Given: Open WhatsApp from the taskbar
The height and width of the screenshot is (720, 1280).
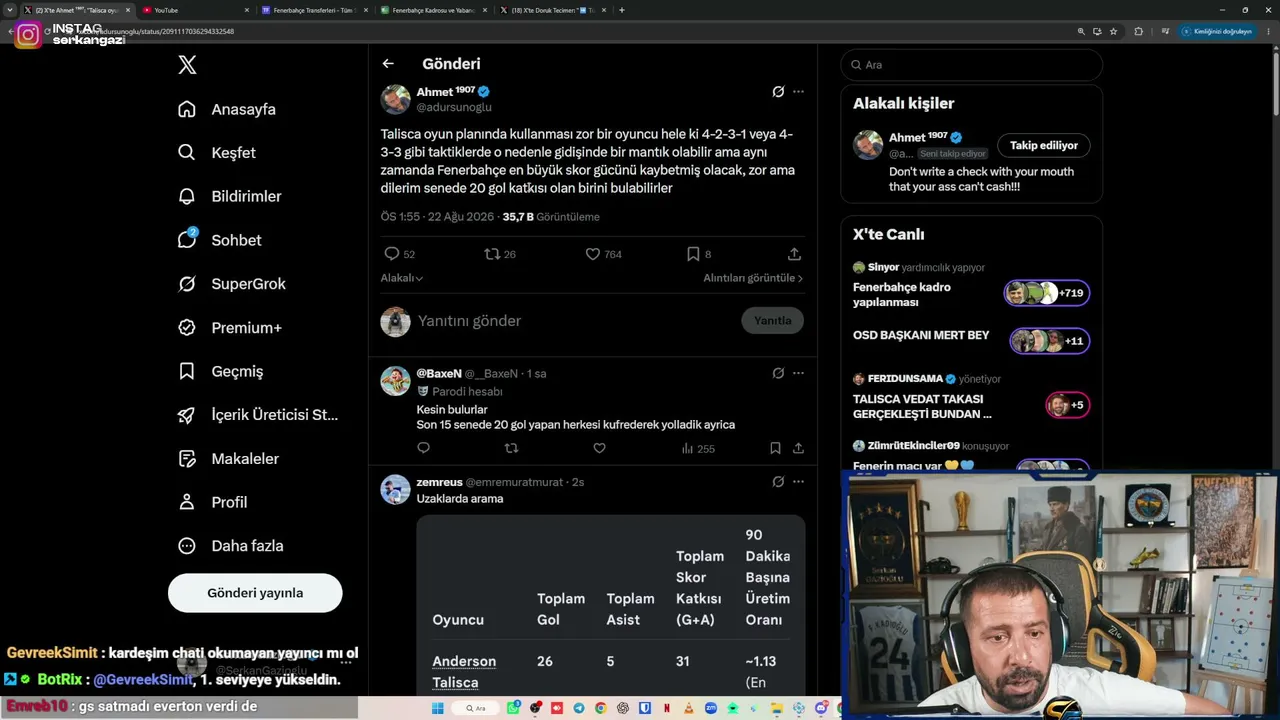Looking at the screenshot, I should pos(513,708).
